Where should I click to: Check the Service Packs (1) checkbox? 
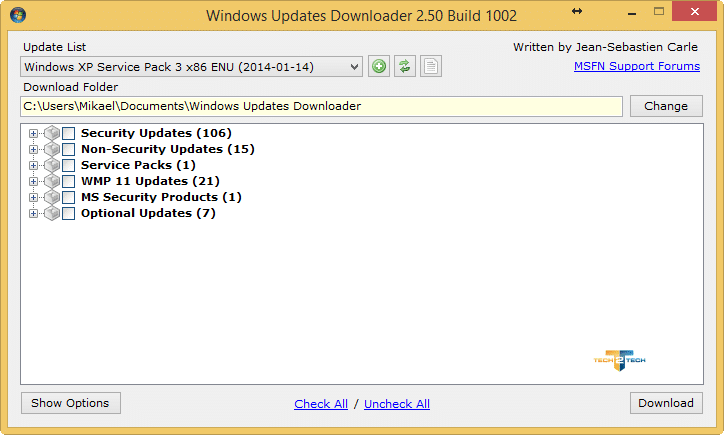click(68, 165)
